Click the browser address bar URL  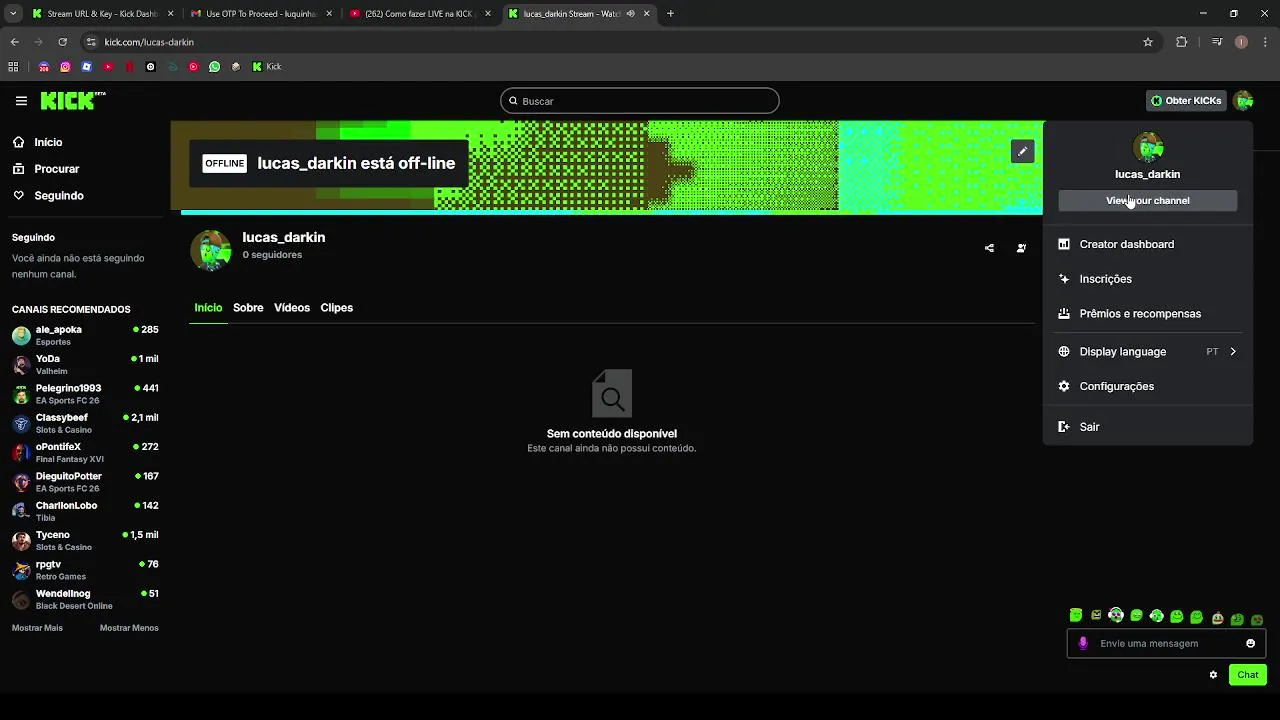coord(149,42)
